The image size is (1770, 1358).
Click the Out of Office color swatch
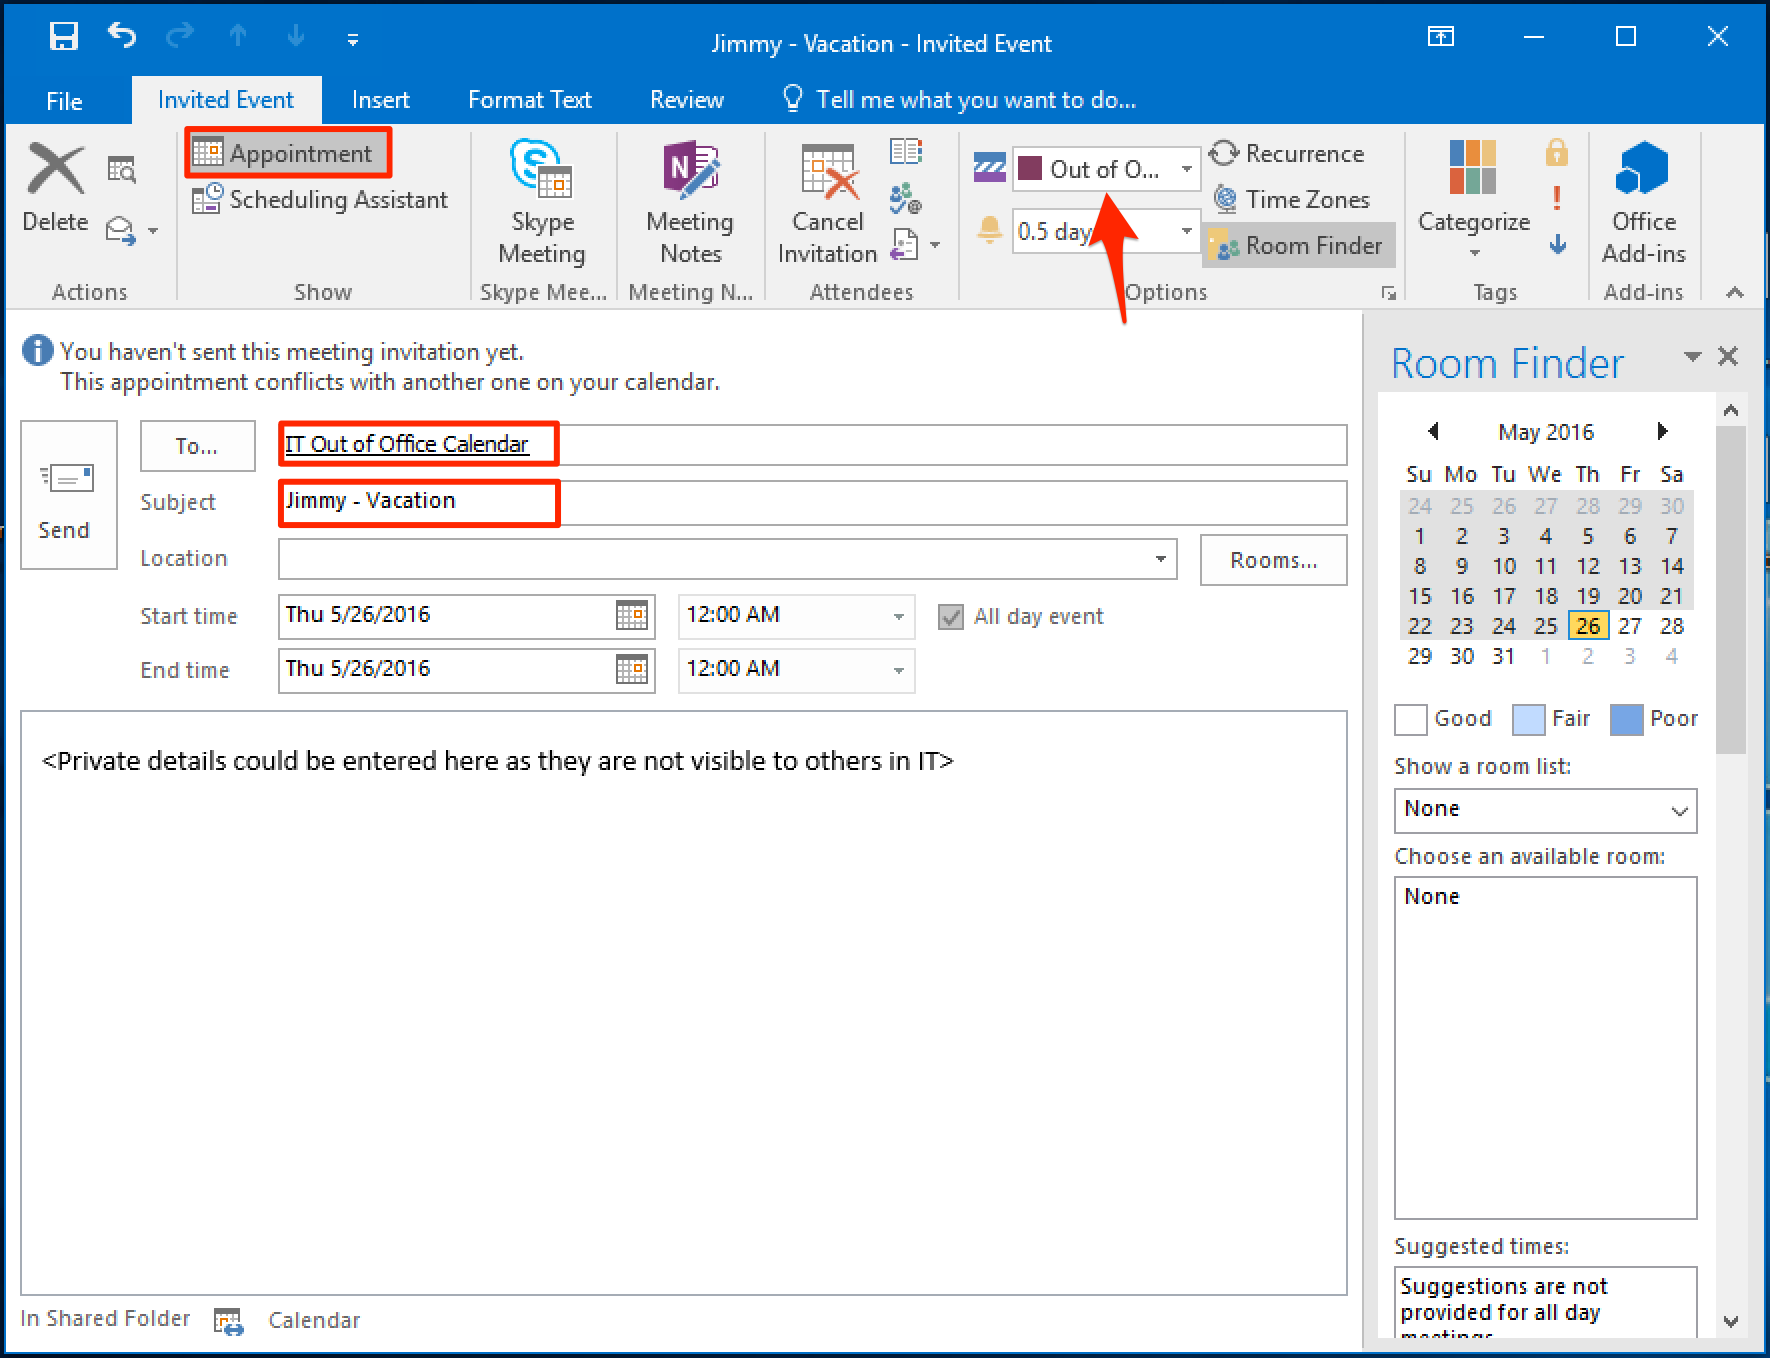1030,168
